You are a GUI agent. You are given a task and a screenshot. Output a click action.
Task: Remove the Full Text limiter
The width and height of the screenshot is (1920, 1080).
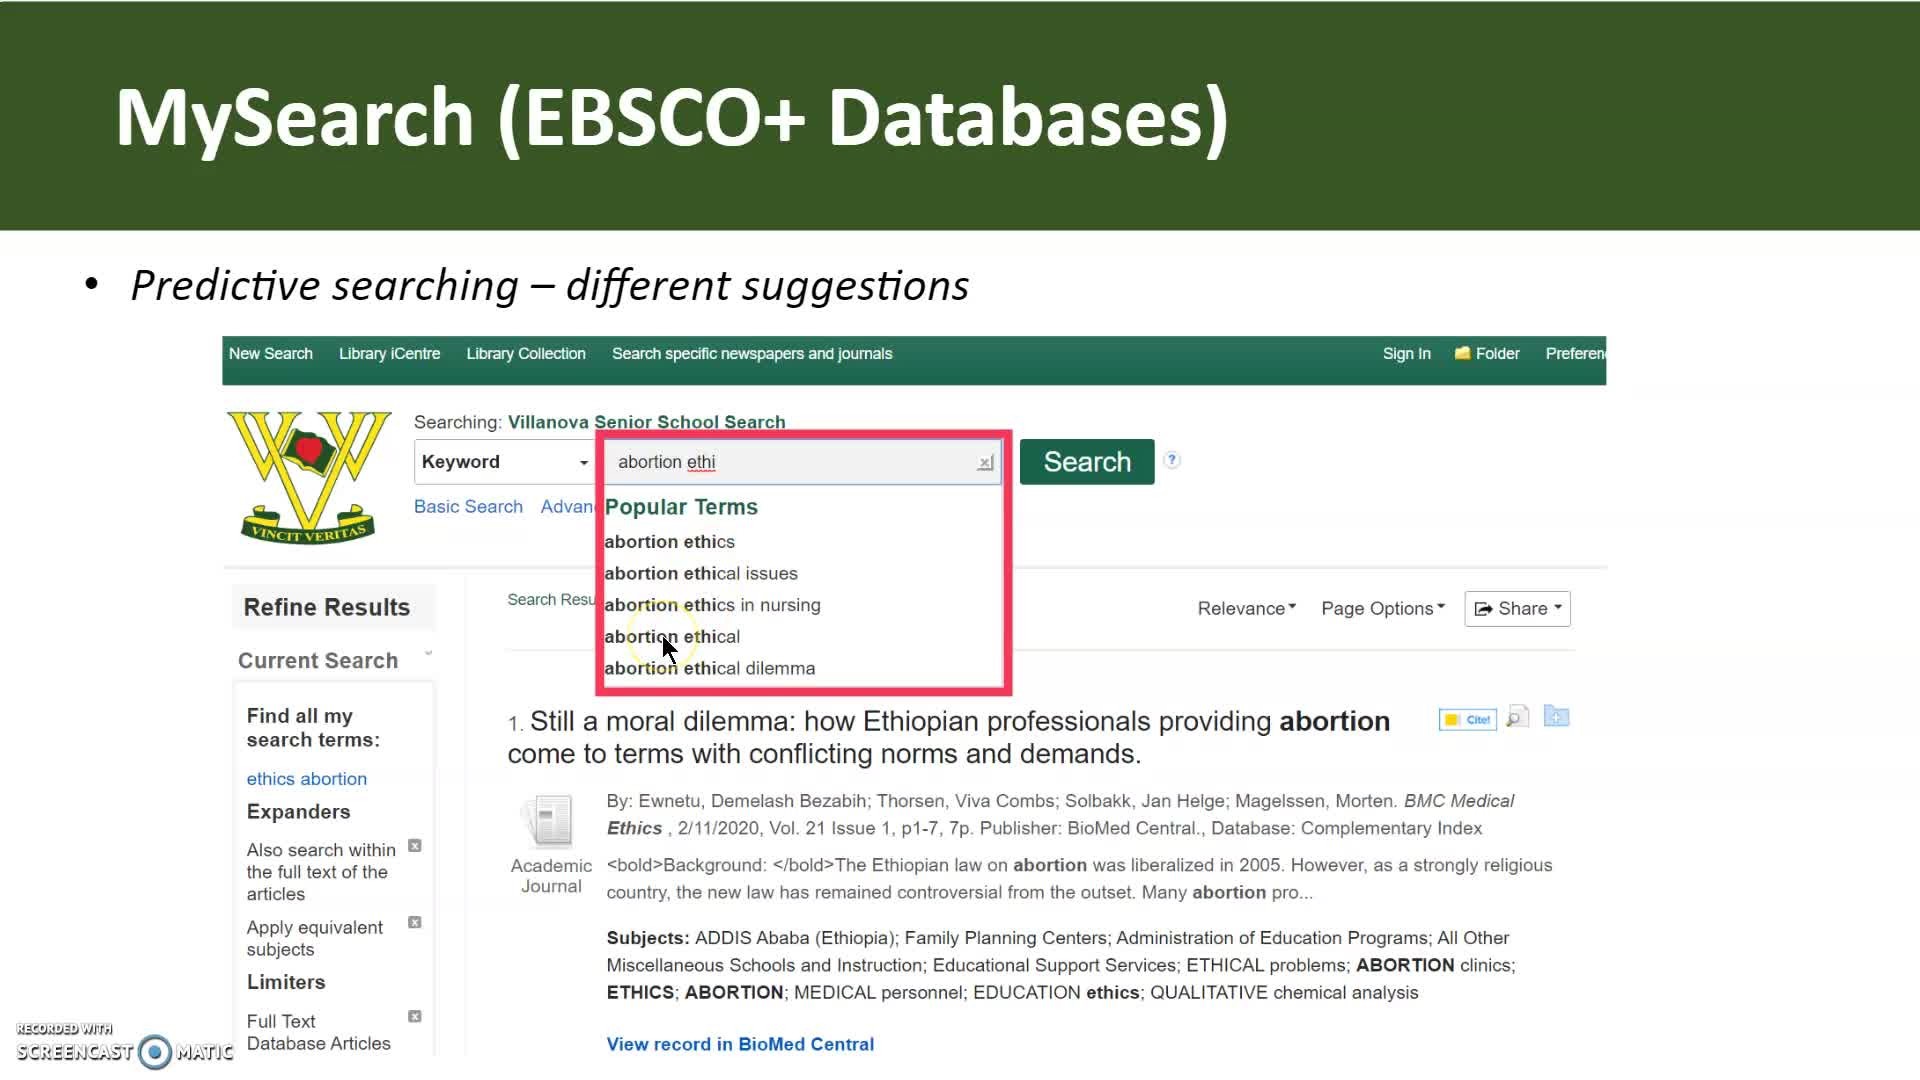[x=415, y=1016]
